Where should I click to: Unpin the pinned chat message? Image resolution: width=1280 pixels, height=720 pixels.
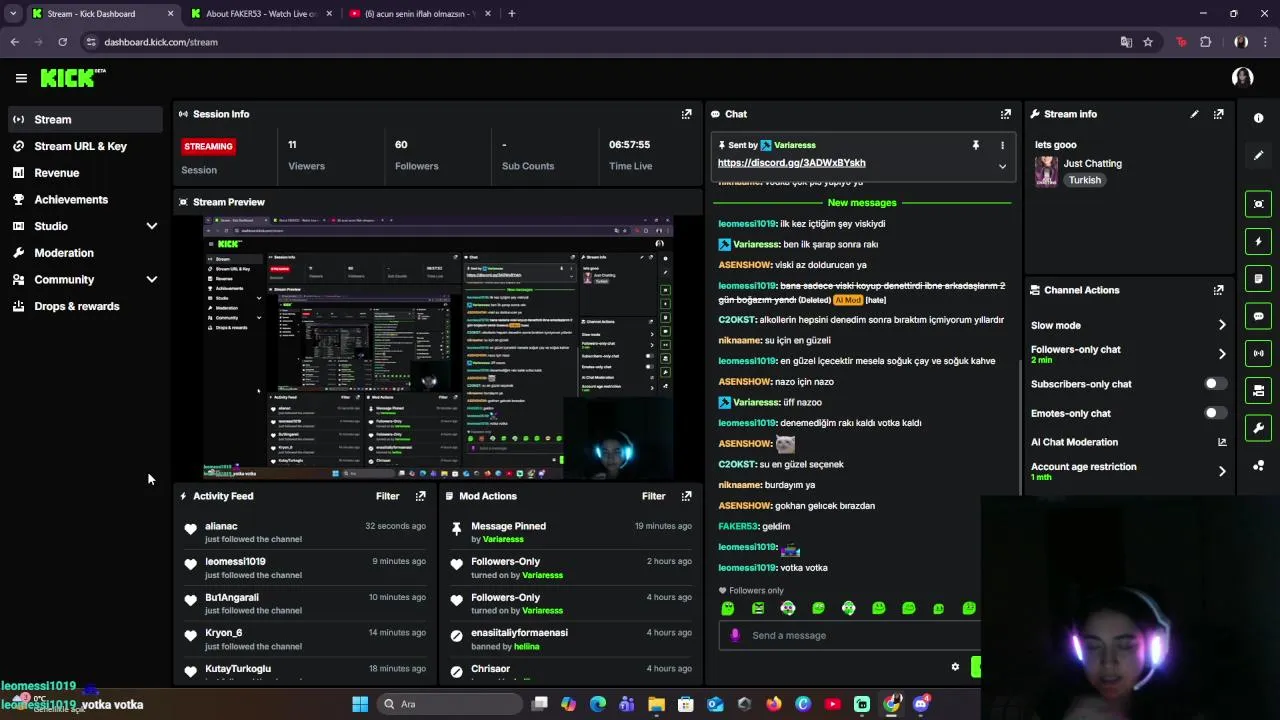pos(975,145)
